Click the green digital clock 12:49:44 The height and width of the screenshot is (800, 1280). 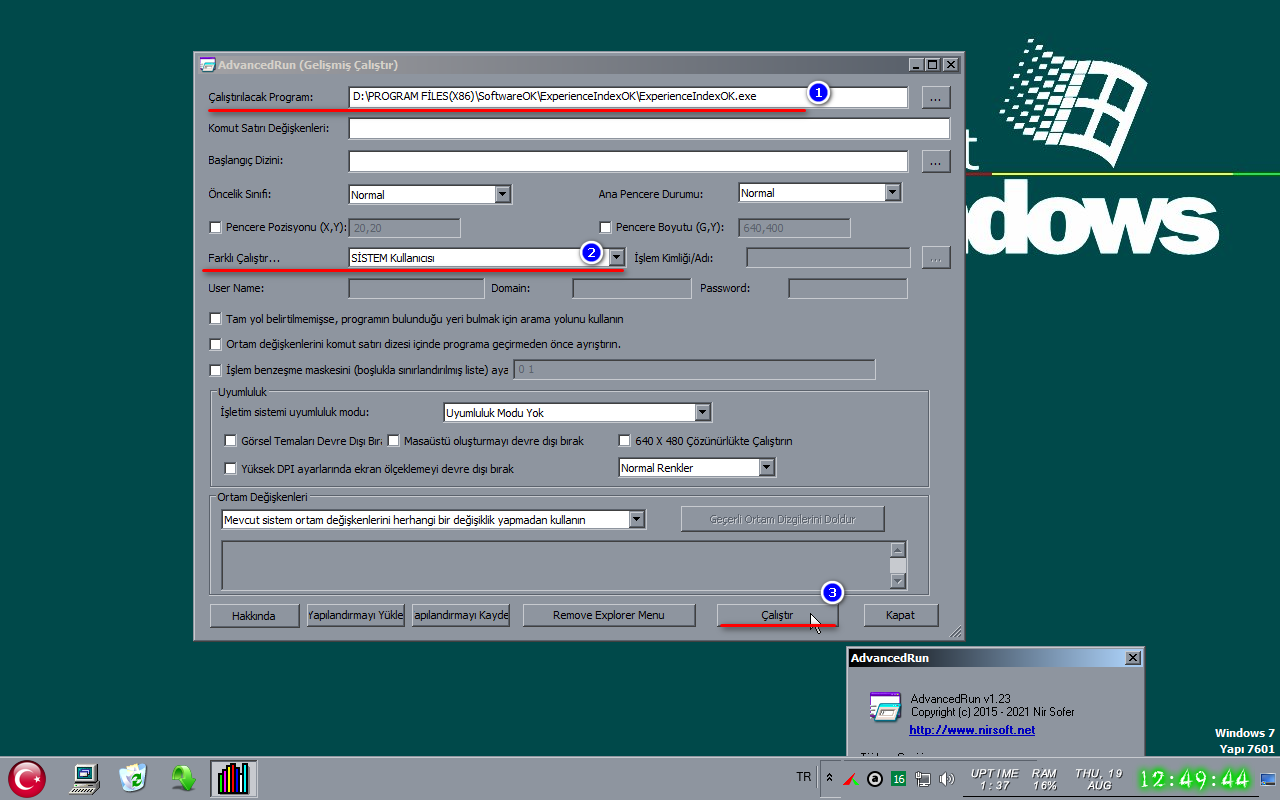coord(1196,779)
